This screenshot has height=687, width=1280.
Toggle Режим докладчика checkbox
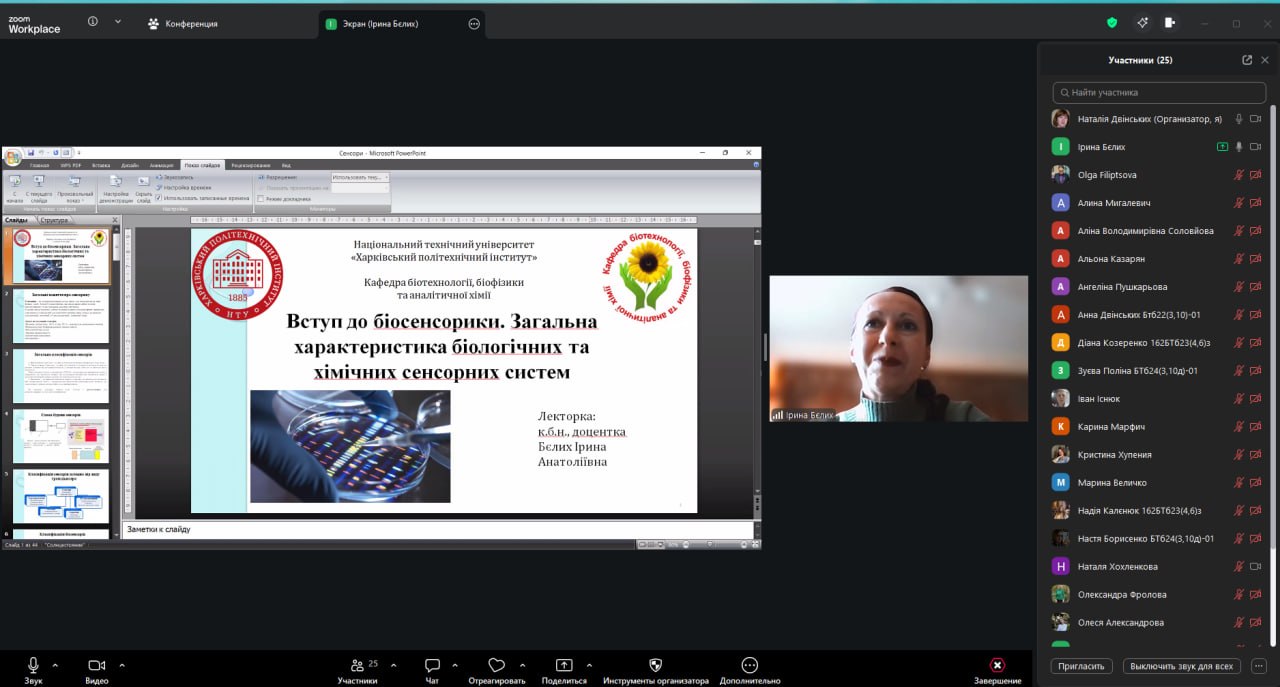coord(262,198)
